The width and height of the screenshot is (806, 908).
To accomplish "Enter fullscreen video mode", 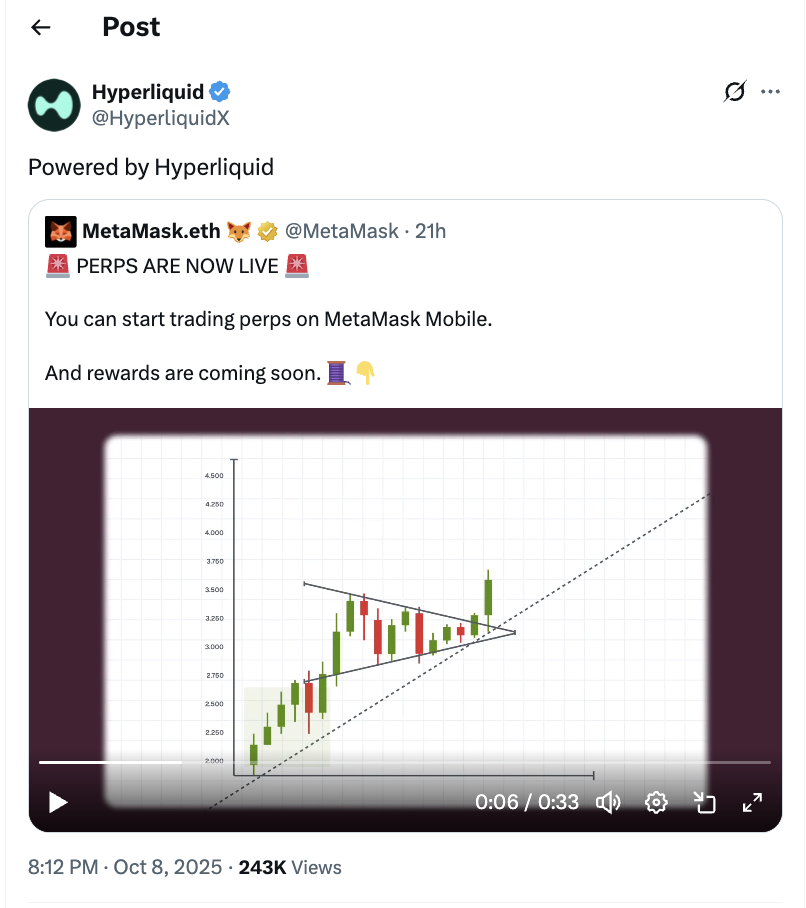I will [x=752, y=802].
